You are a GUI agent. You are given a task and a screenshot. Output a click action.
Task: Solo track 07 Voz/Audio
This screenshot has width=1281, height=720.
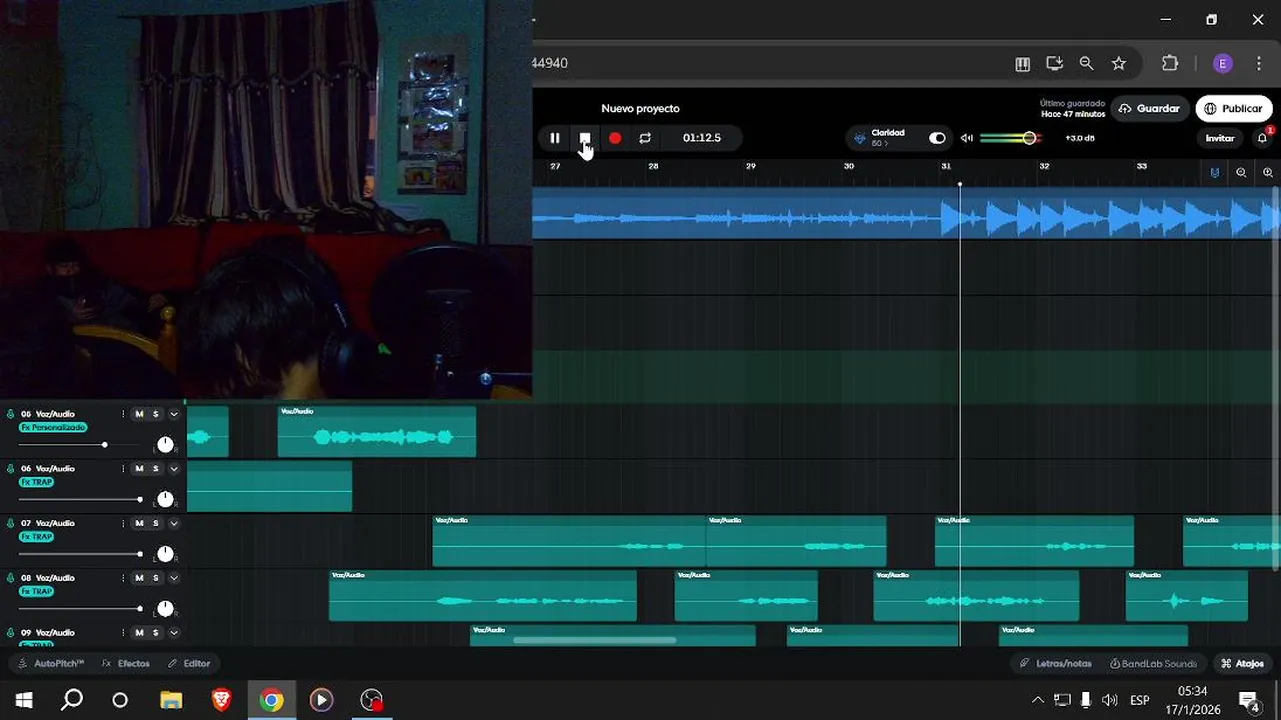pos(156,523)
